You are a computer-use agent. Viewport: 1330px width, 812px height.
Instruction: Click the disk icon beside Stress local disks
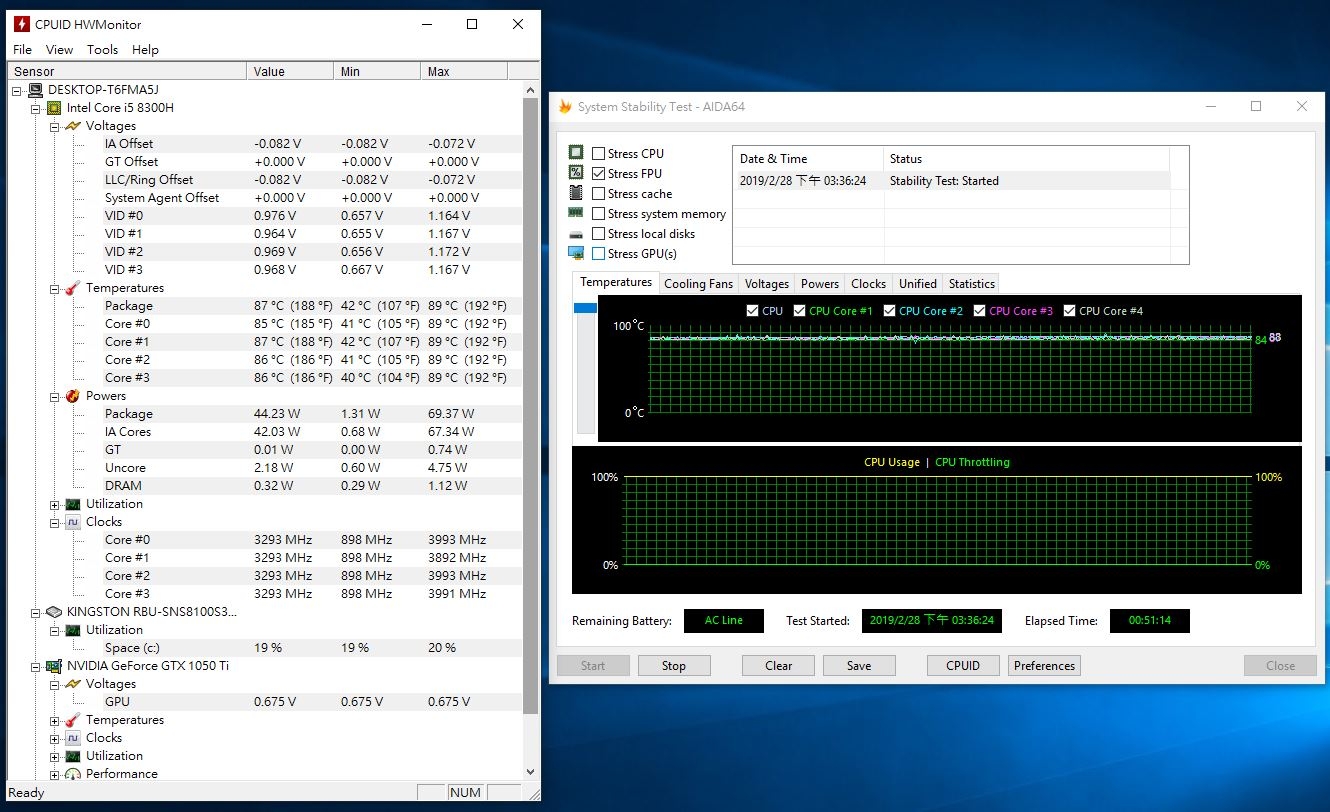click(576, 234)
